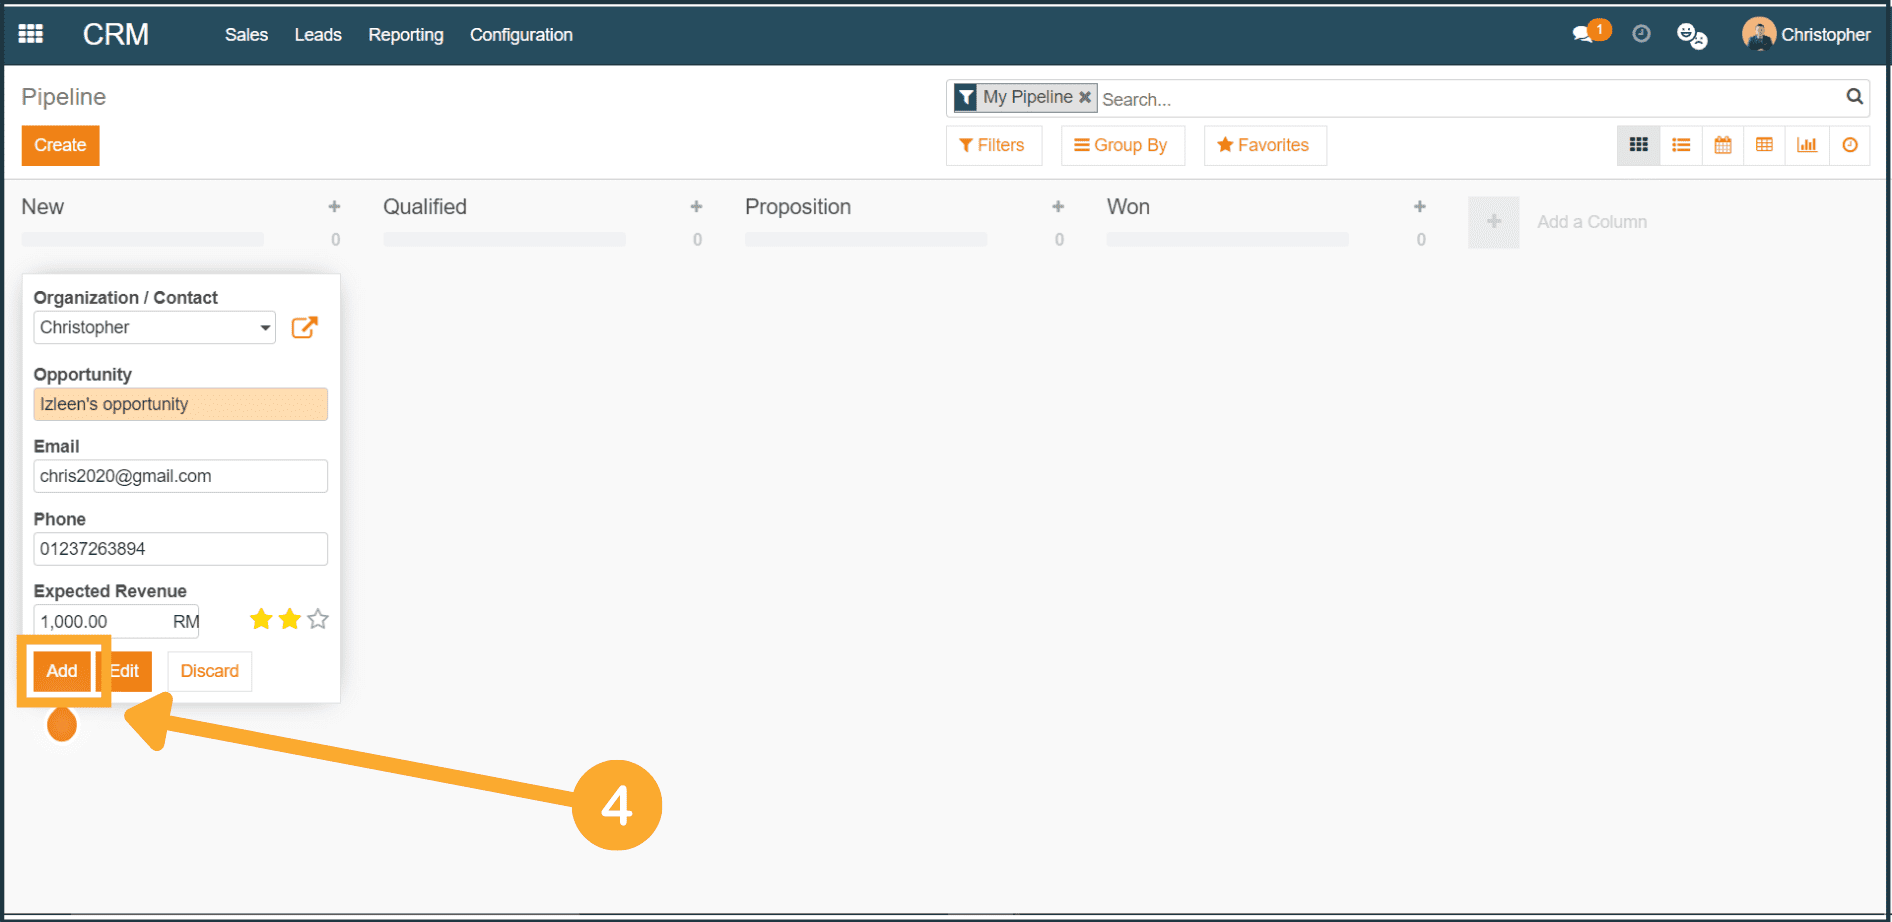Click the Email input field
This screenshot has height=922, width=1892.
pyautogui.click(x=180, y=476)
